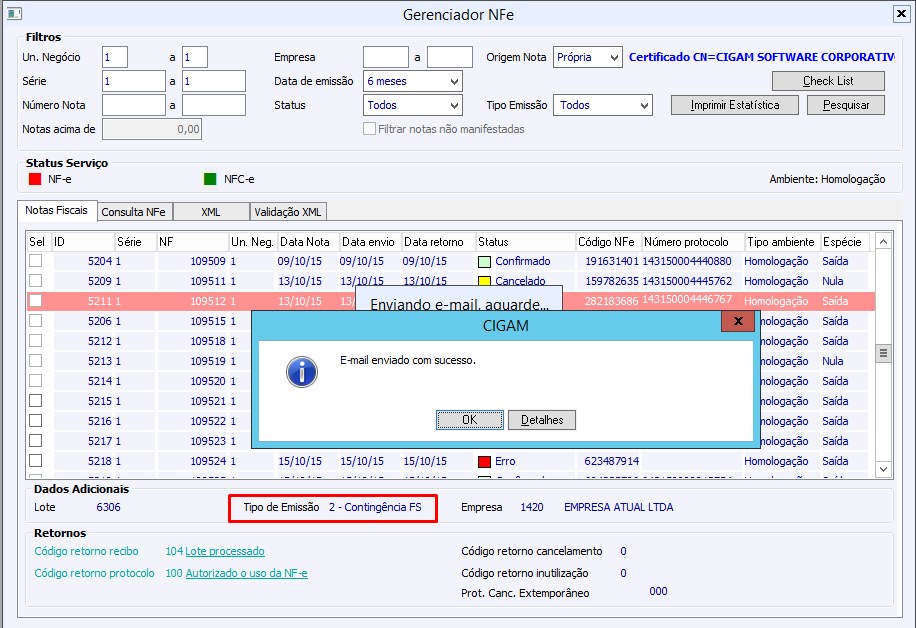Click the grid scrollbar down arrow
The image size is (916, 628).
coord(883,469)
